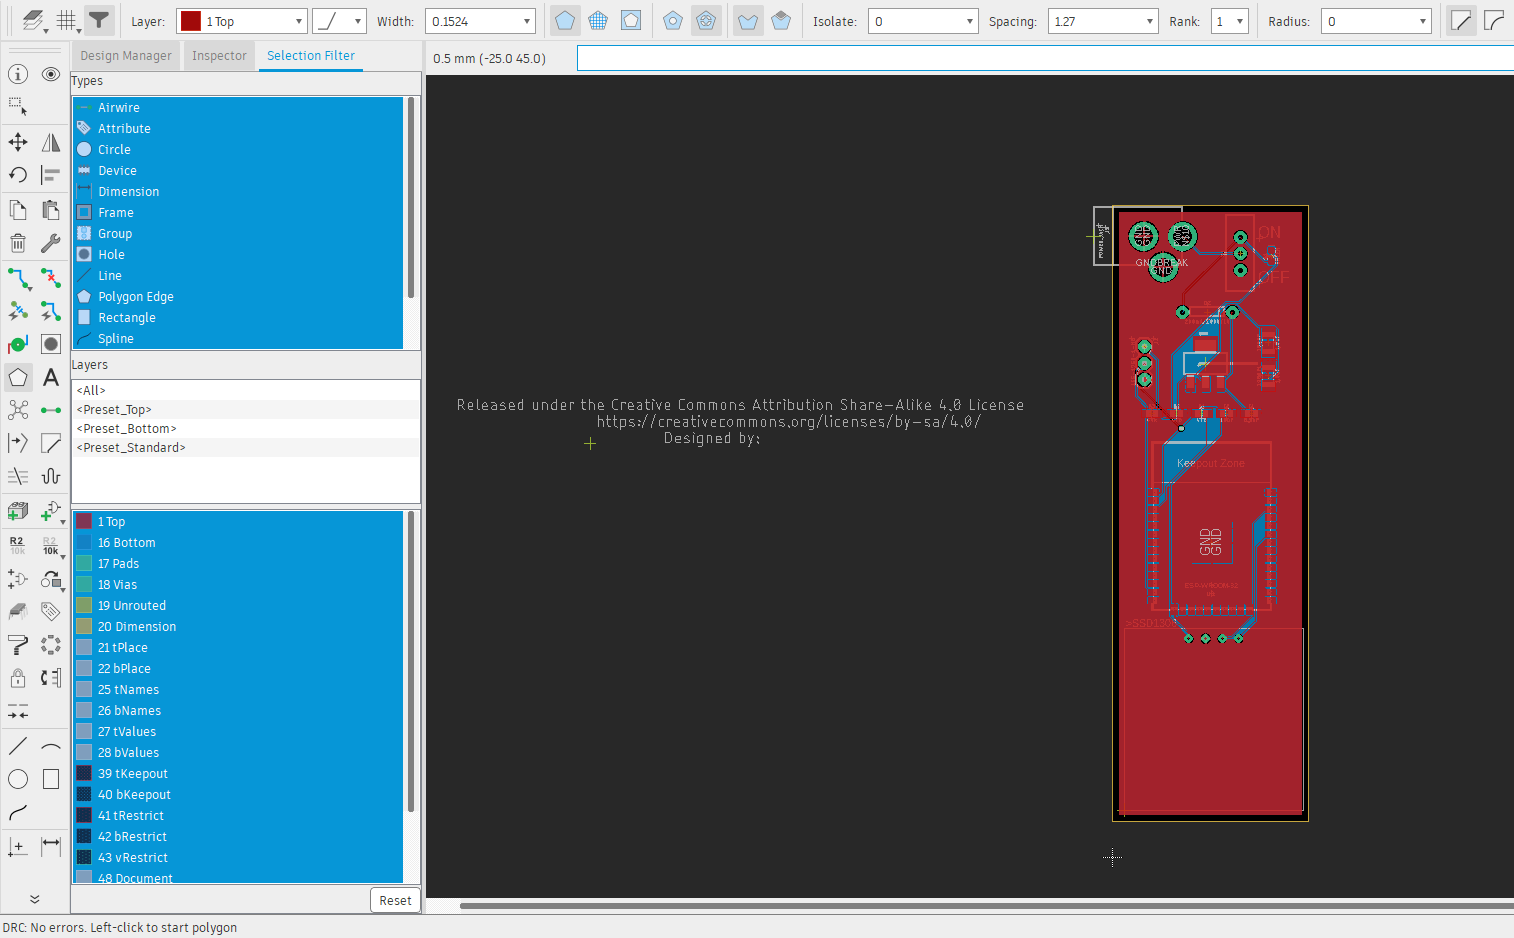Select the Lock tool
The image size is (1514, 938).
(x=18, y=678)
